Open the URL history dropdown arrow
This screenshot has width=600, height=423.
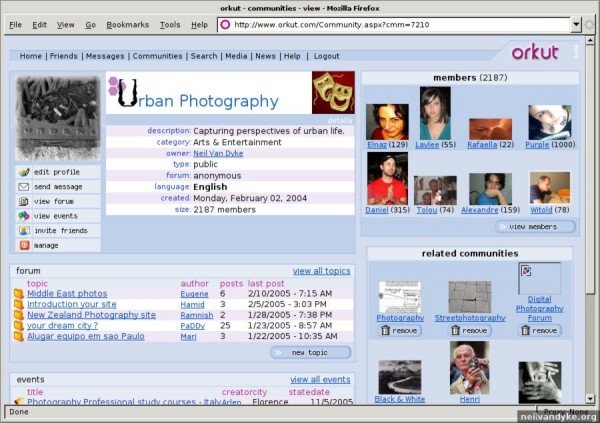click(x=576, y=24)
